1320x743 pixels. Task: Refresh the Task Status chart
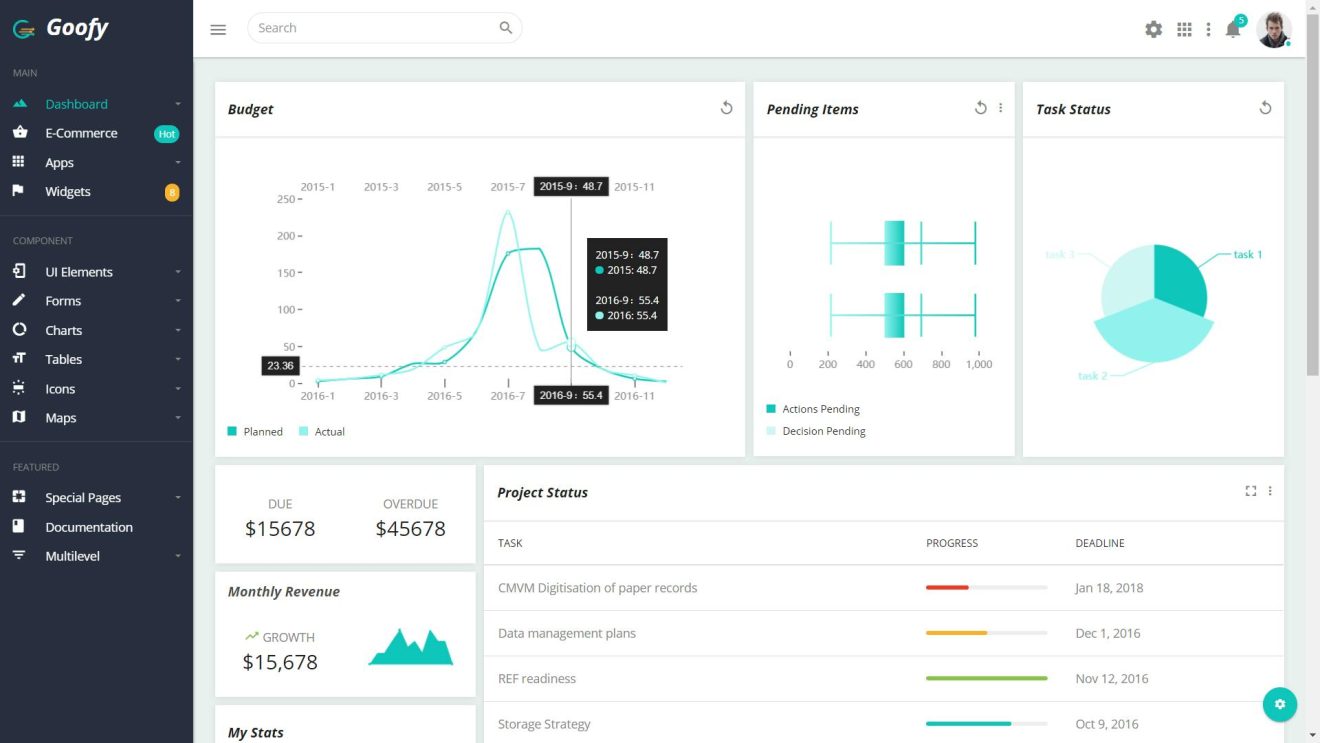click(1265, 107)
